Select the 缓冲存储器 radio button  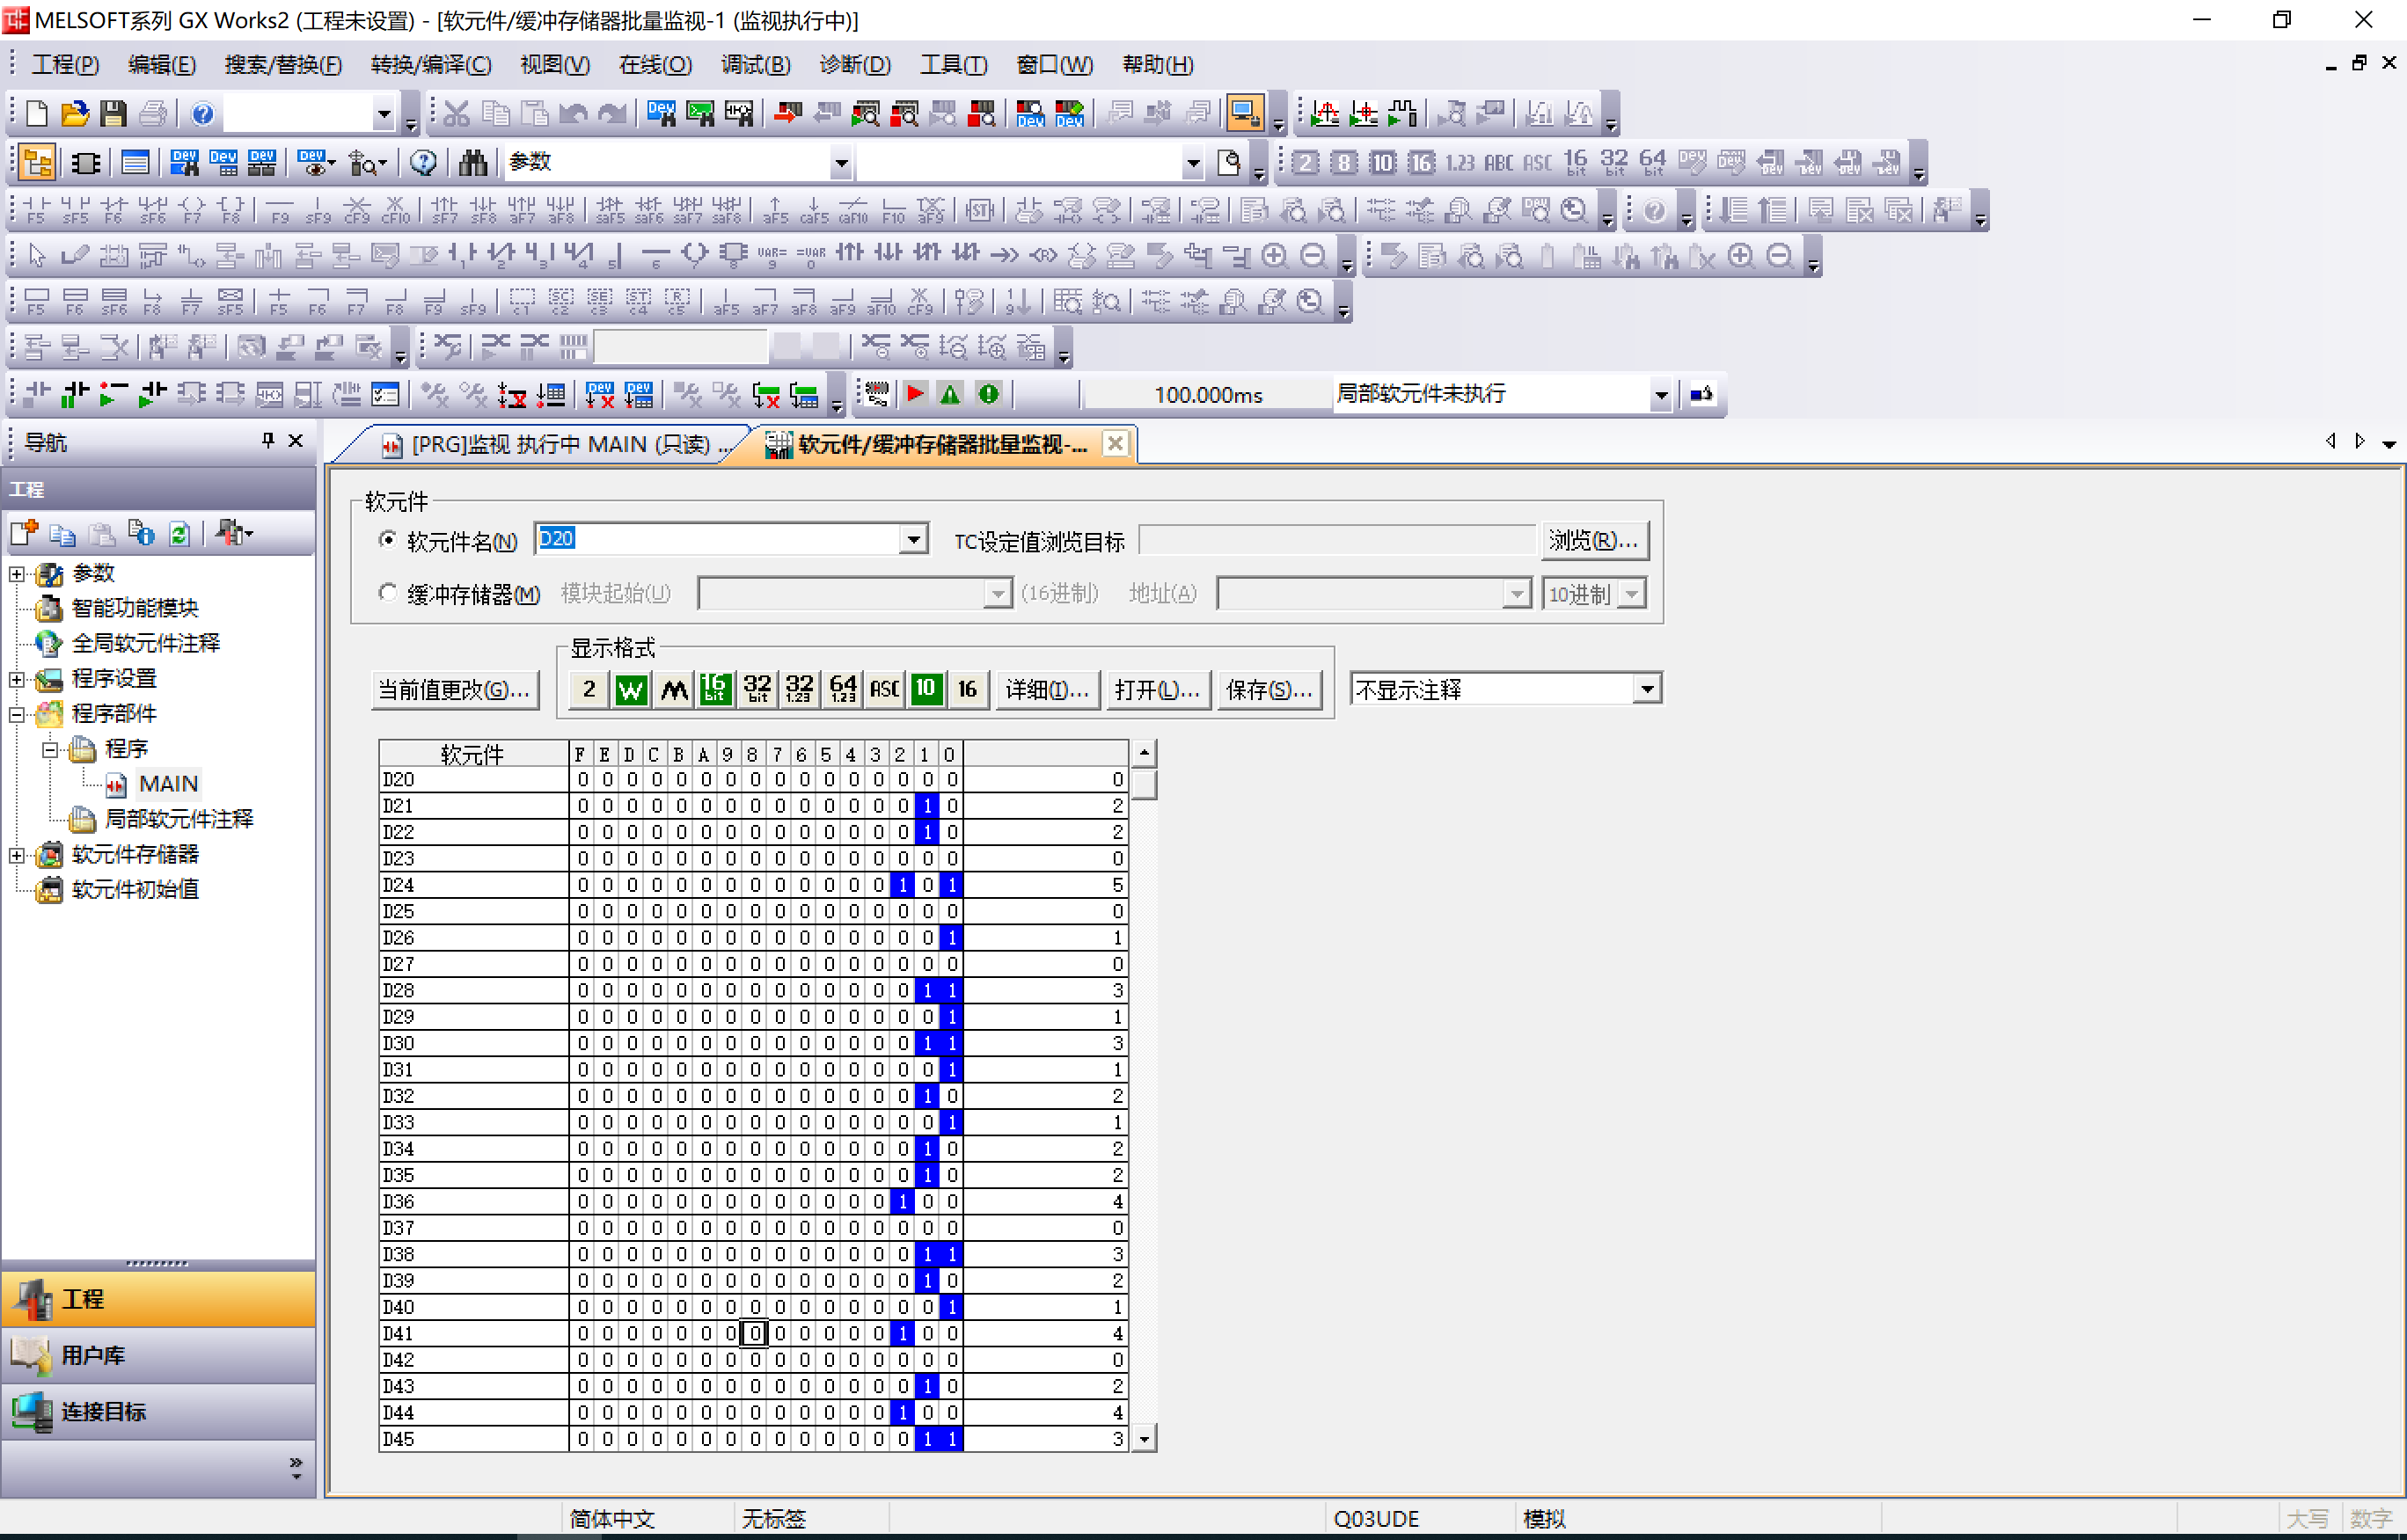[x=388, y=593]
